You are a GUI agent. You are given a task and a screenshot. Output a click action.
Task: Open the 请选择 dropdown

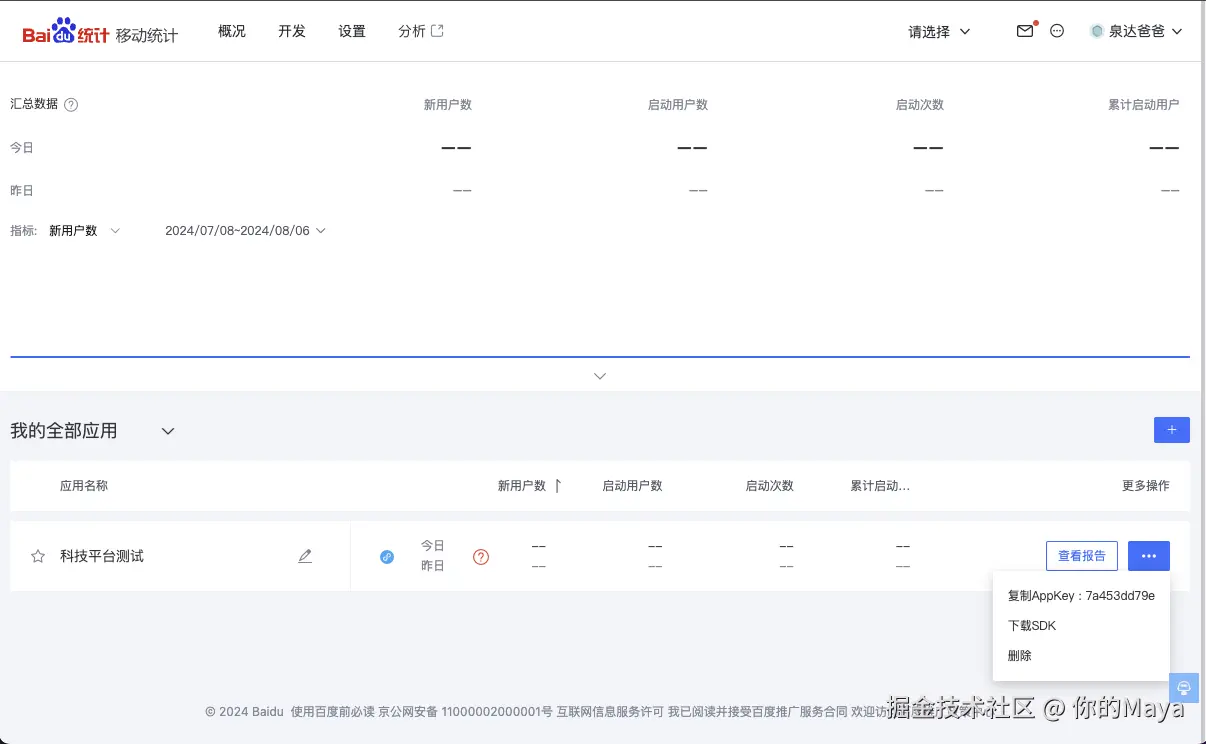[939, 32]
